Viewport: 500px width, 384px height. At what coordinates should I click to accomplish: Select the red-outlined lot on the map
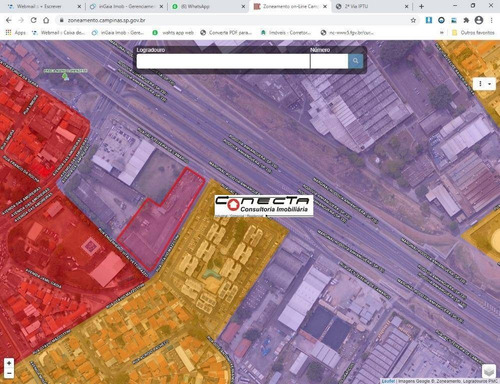[162, 220]
